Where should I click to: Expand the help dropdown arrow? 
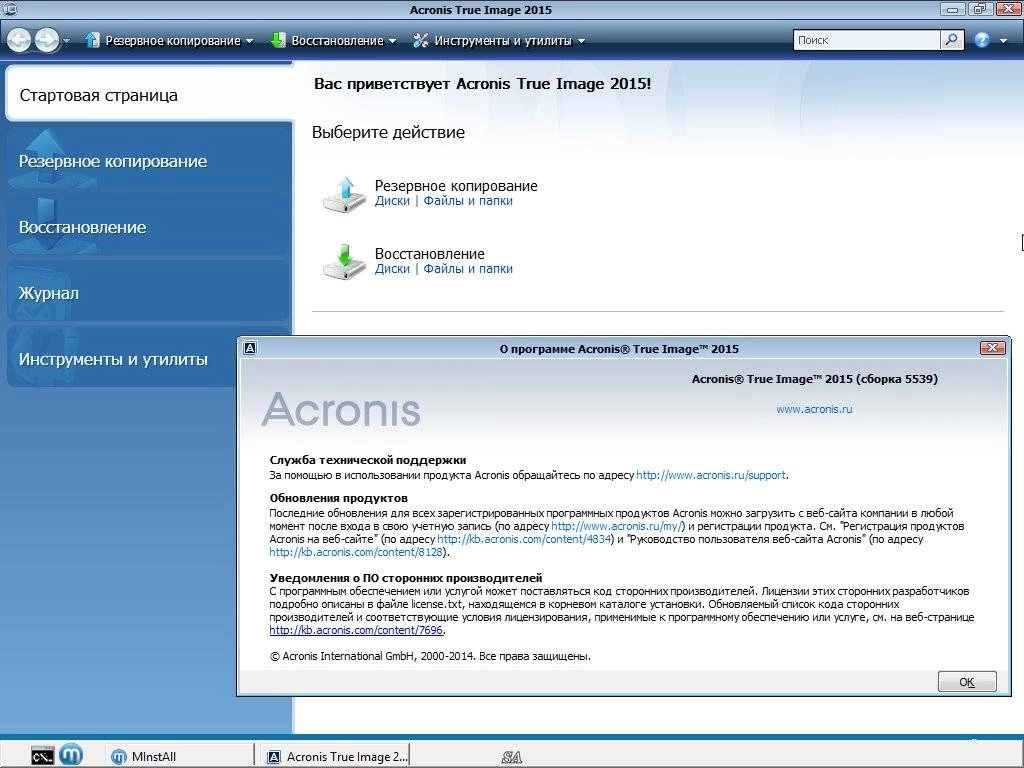tap(1004, 41)
